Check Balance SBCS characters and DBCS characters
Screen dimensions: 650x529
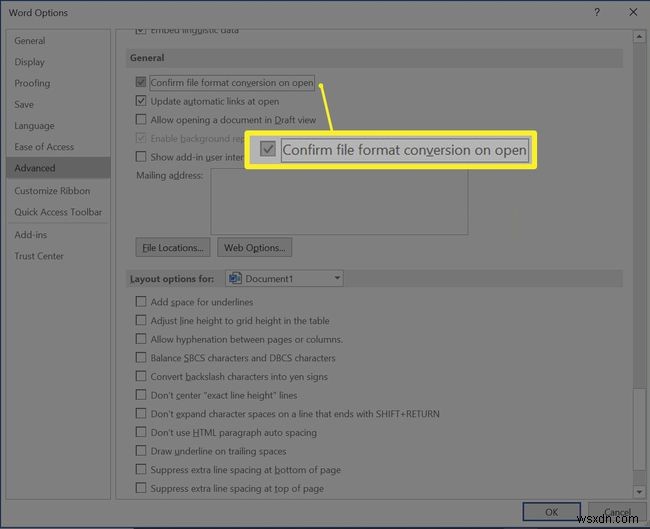tap(141, 357)
